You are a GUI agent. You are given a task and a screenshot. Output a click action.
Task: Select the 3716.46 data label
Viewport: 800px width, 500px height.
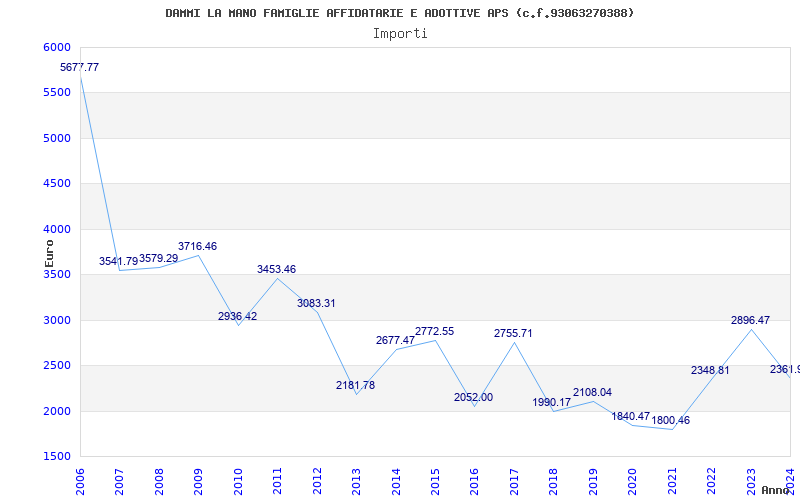click(x=197, y=246)
